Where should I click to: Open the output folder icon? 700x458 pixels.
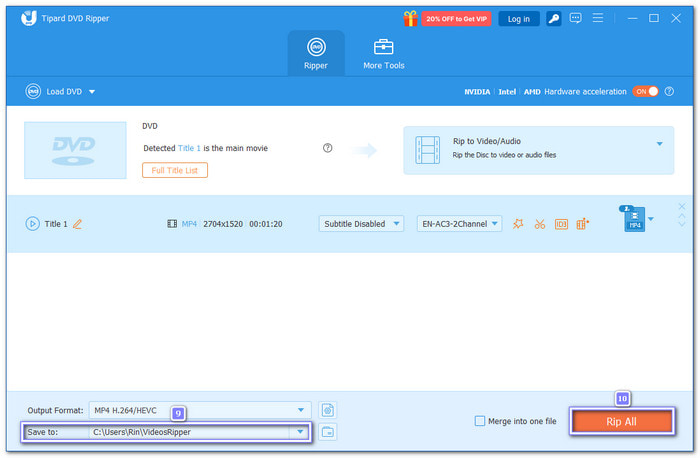tap(328, 432)
